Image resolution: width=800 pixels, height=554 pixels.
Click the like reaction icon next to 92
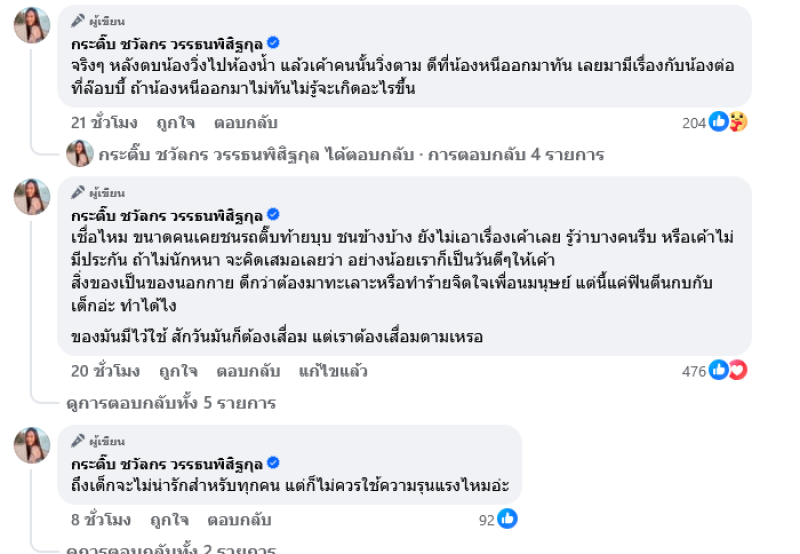click(x=507, y=519)
